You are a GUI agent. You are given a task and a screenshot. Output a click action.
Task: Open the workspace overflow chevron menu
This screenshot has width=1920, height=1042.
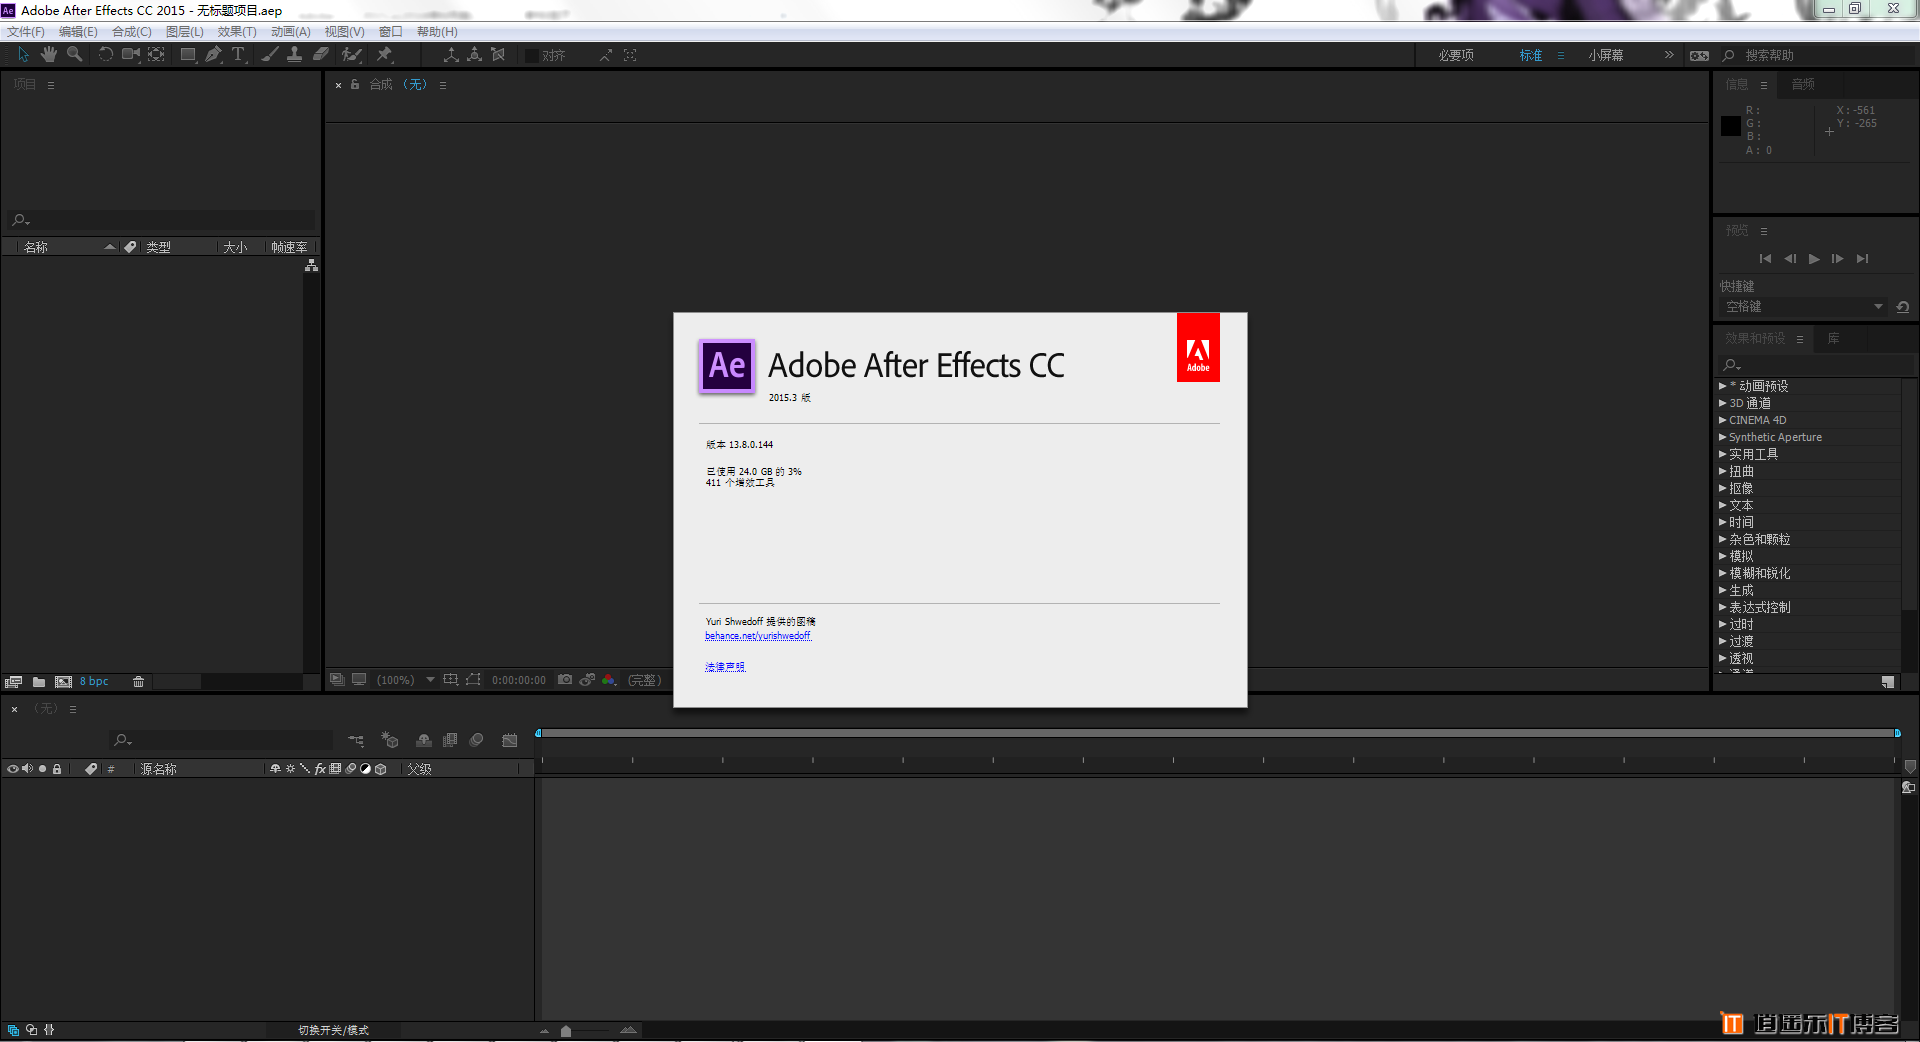1669,55
